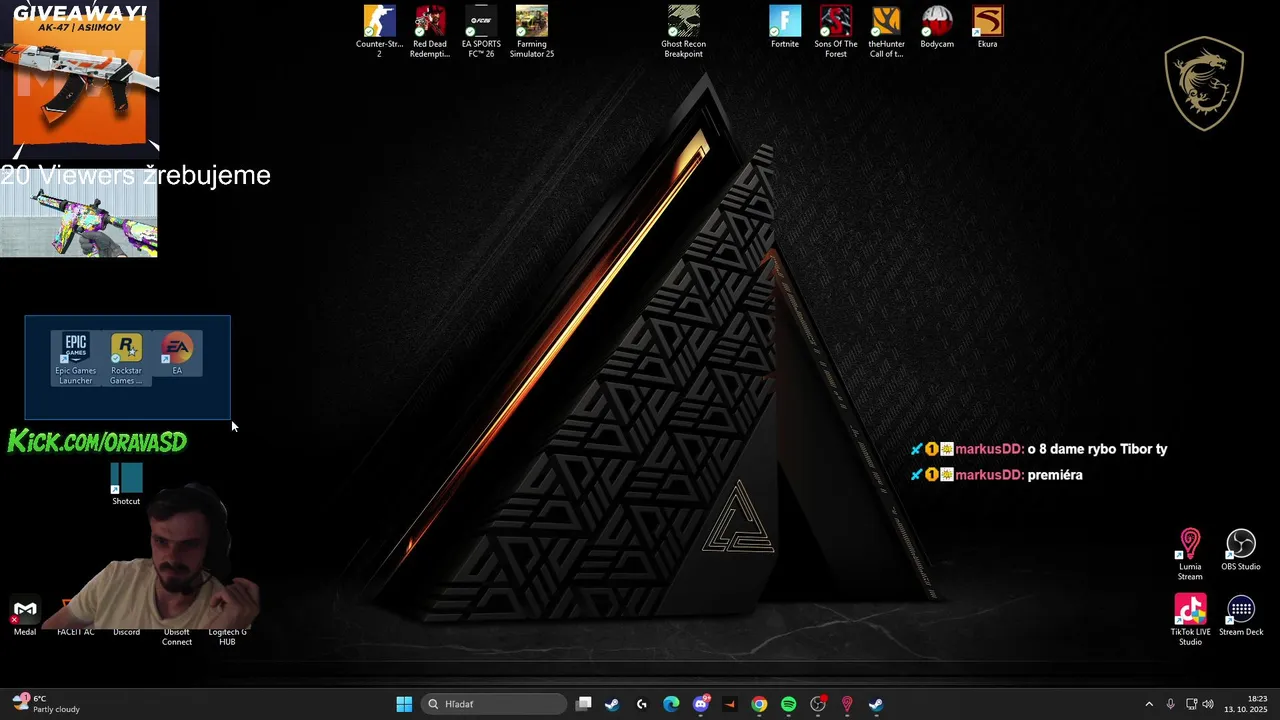Screen dimensions: 1280x720
Task: Click the microphone icon in the system tray
Action: (x=1170, y=704)
